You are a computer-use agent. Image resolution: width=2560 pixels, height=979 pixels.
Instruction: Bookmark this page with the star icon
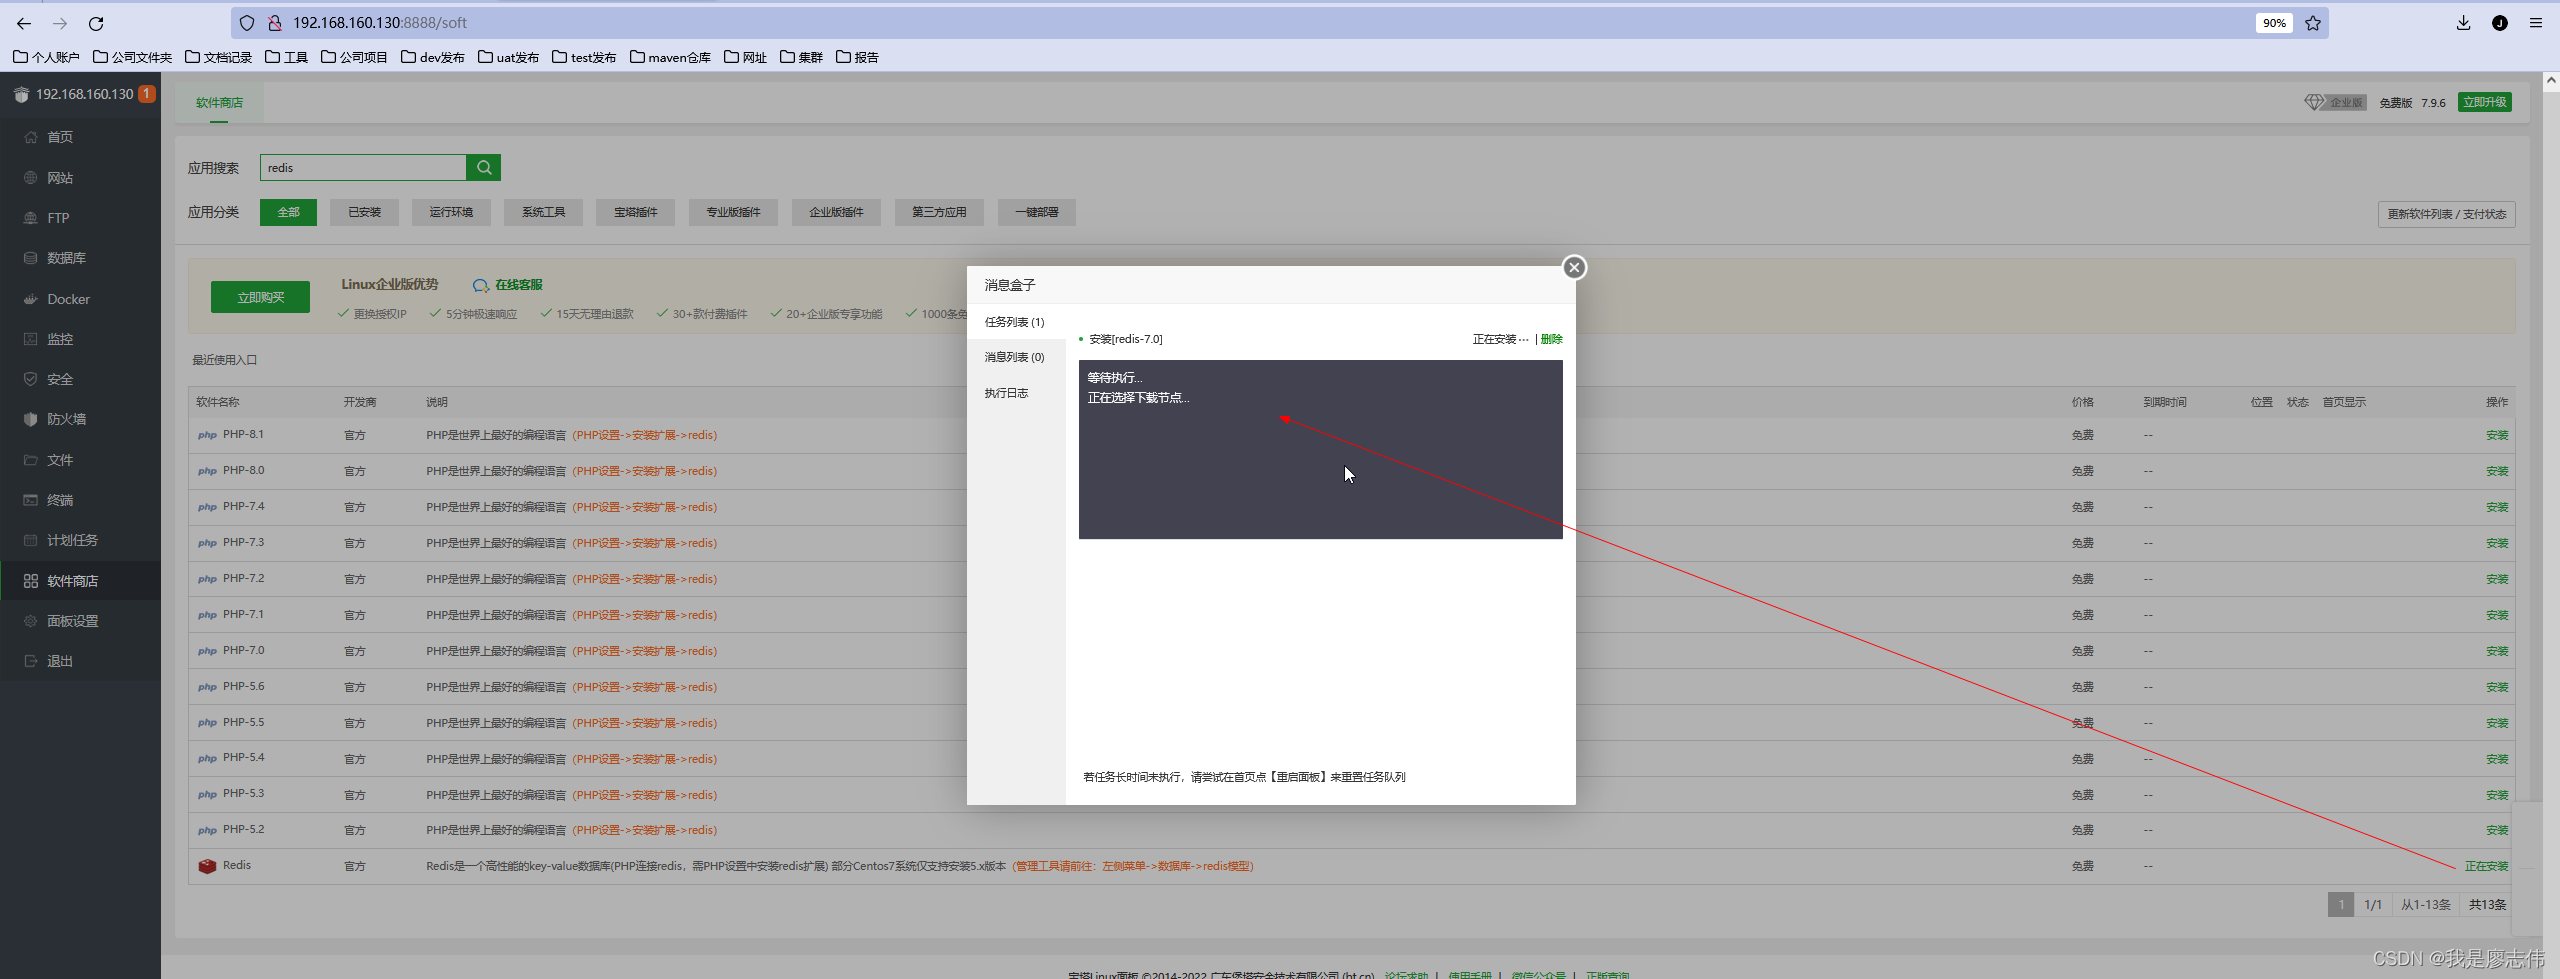point(2313,23)
